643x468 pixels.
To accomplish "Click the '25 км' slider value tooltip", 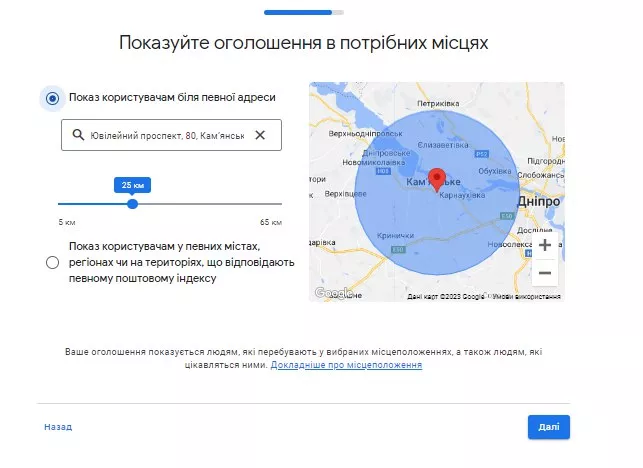I will [132, 185].
